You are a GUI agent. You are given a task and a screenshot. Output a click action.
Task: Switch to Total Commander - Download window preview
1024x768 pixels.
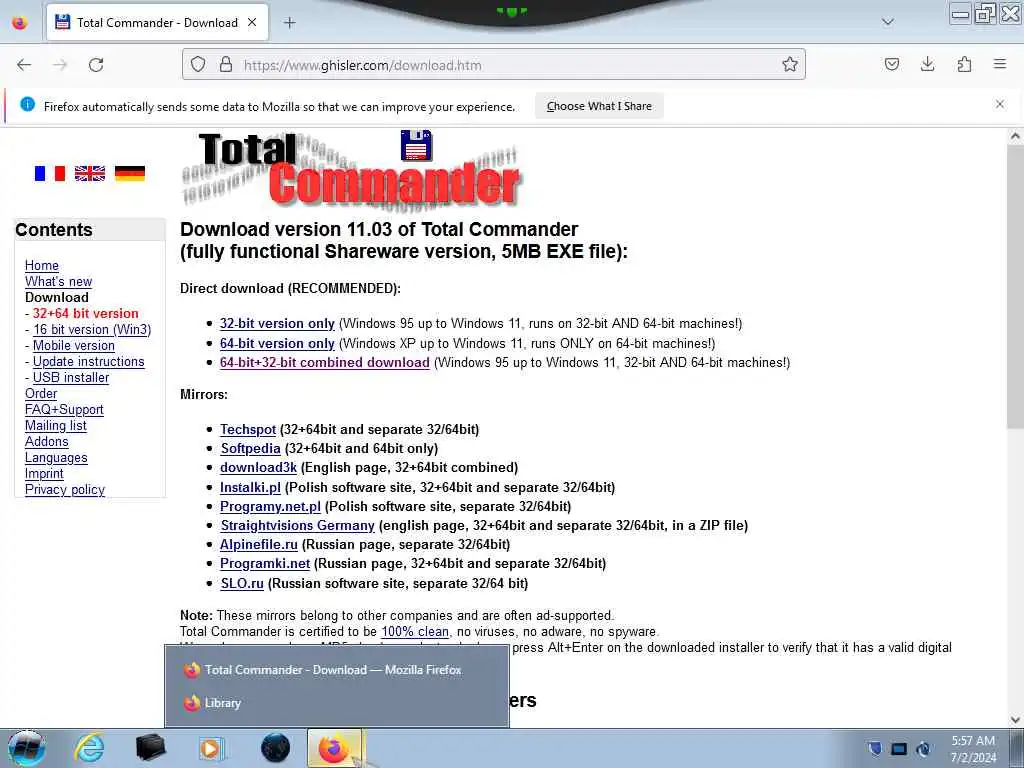tap(336, 669)
